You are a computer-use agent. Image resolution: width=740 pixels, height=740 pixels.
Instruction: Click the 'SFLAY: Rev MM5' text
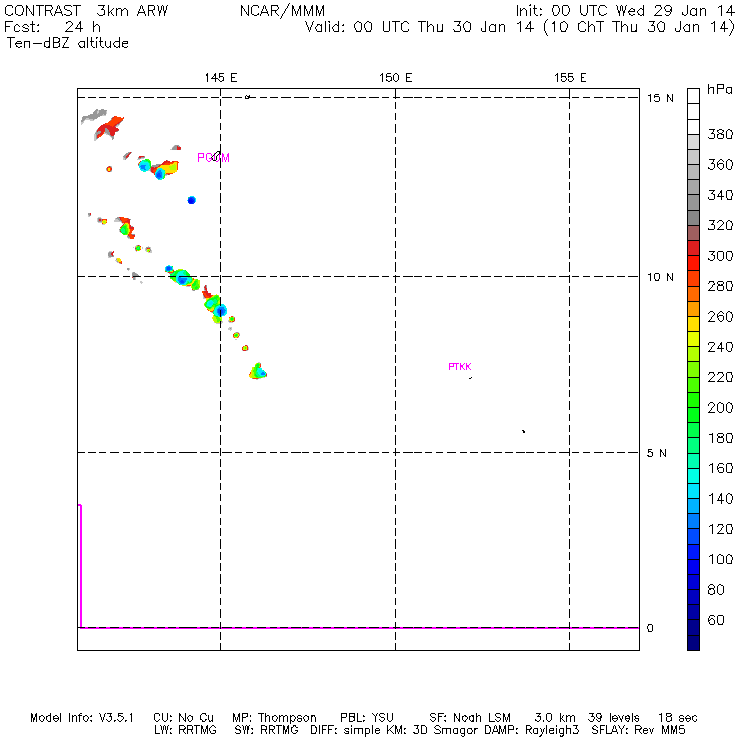tap(638, 730)
